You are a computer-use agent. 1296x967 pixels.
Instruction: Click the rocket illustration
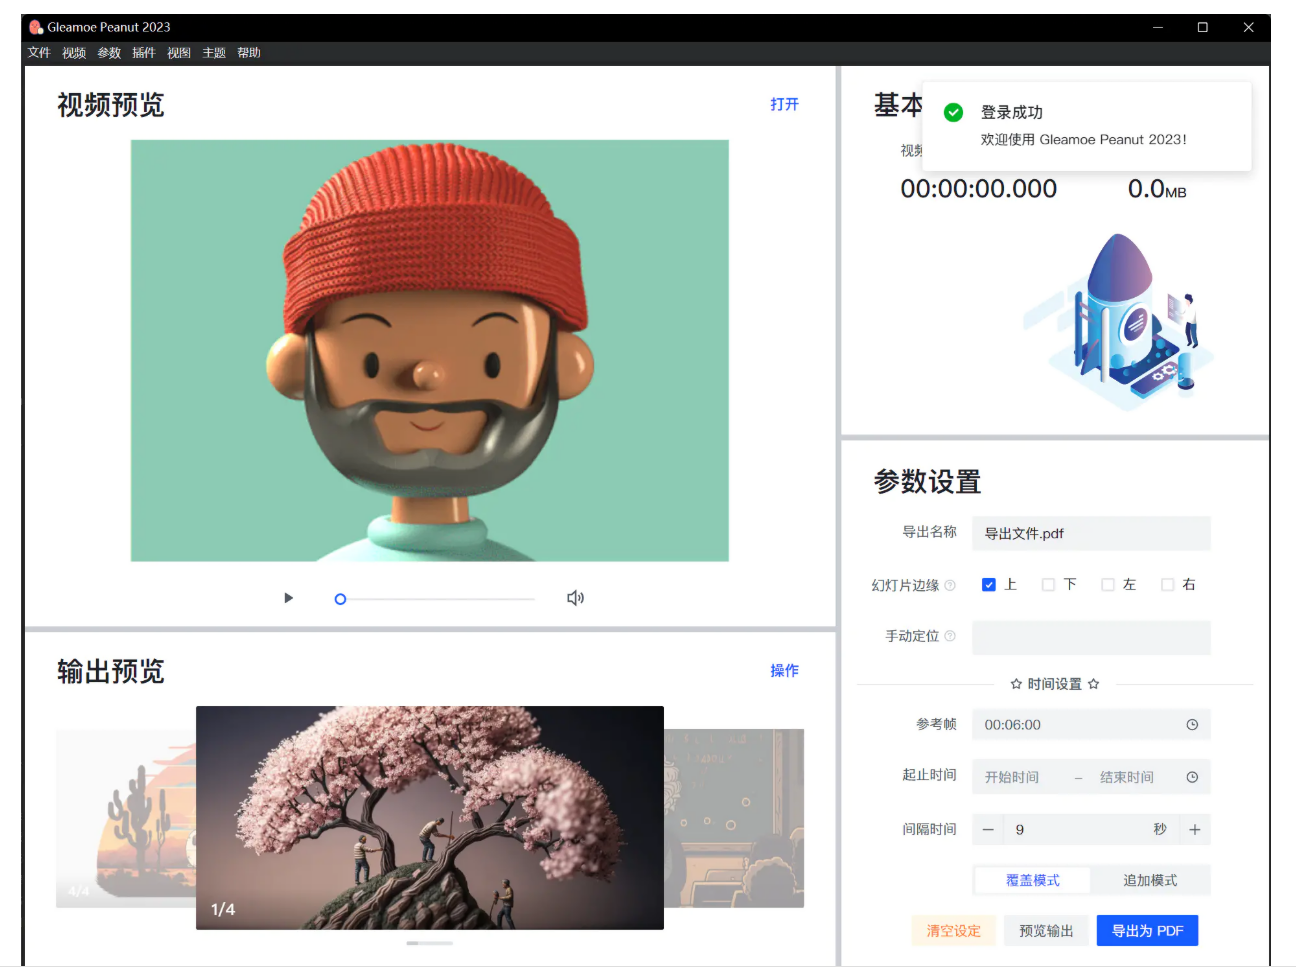tap(1118, 322)
